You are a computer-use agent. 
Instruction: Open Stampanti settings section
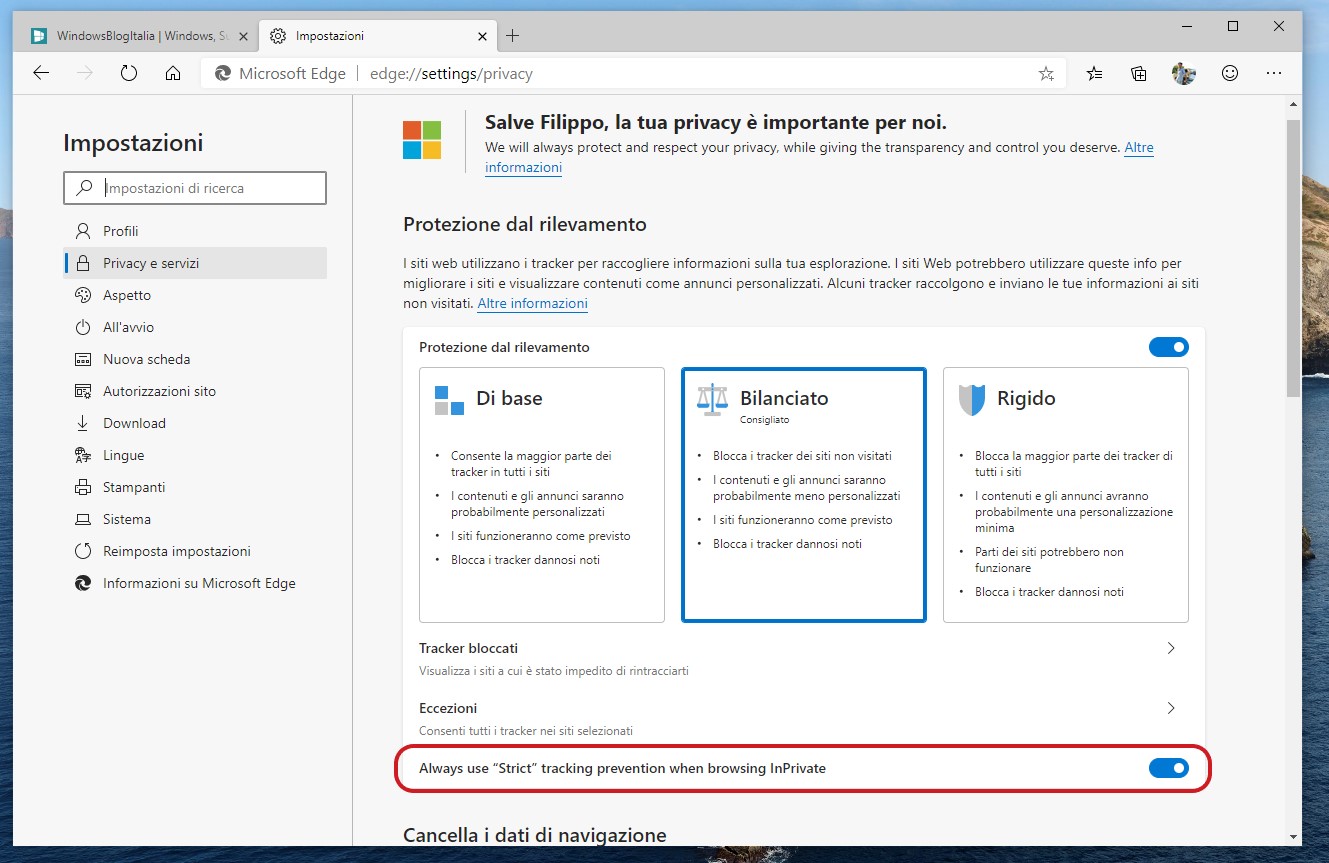pos(195,487)
